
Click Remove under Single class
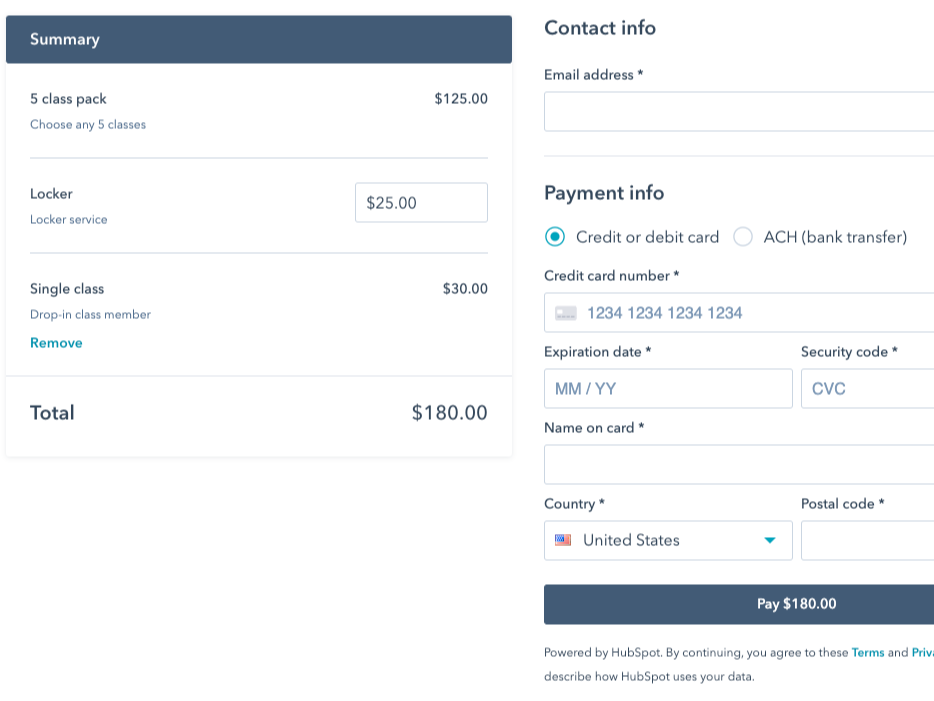[56, 342]
